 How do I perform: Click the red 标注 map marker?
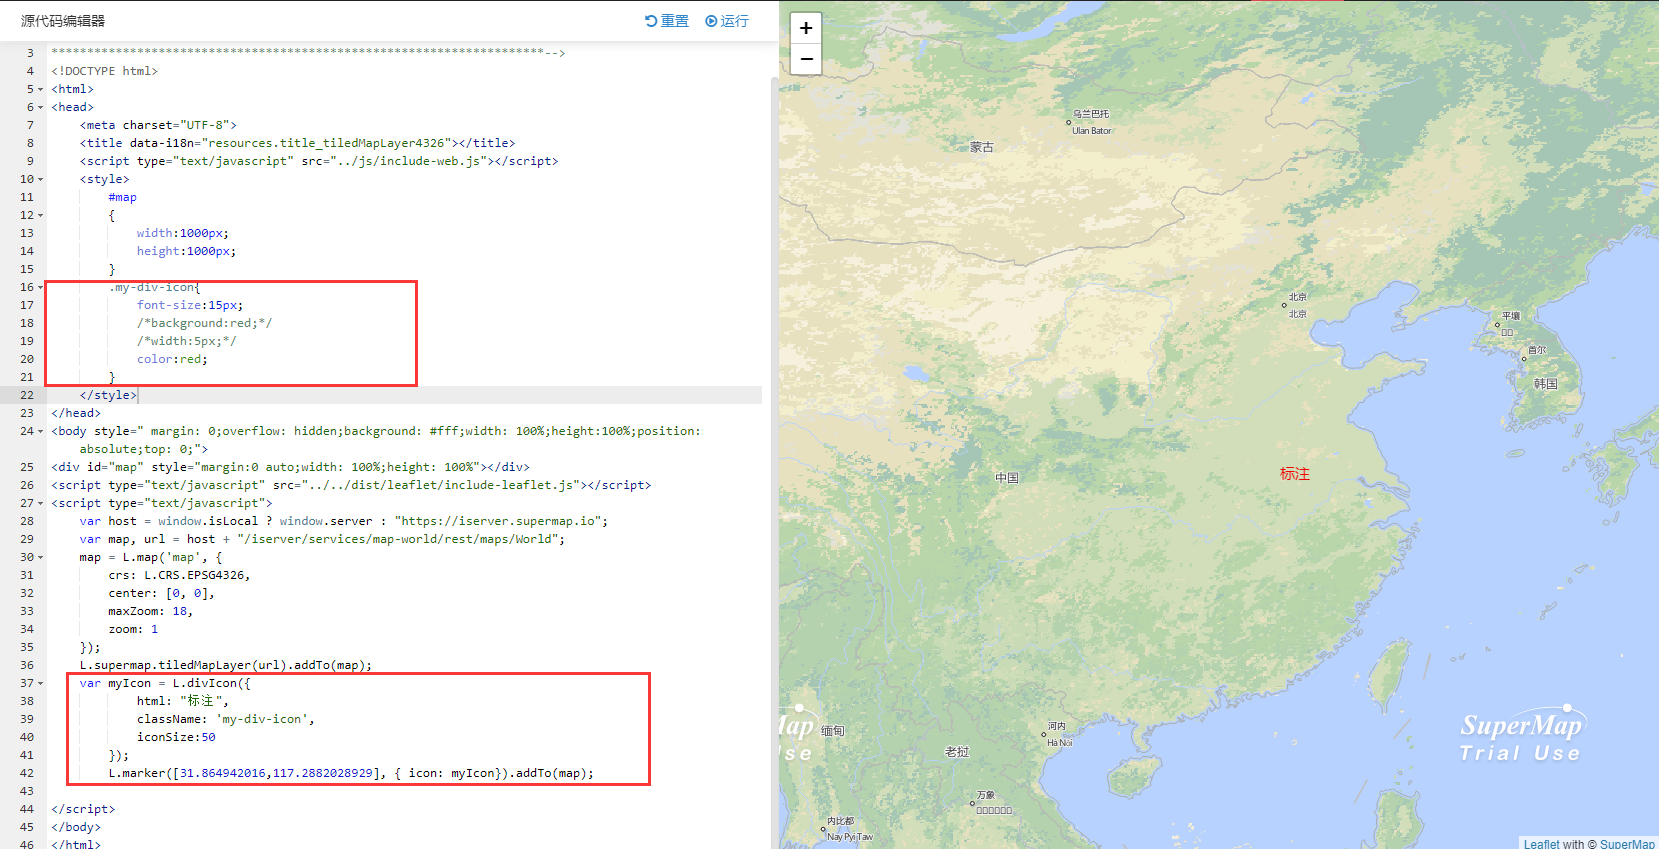coord(1295,474)
